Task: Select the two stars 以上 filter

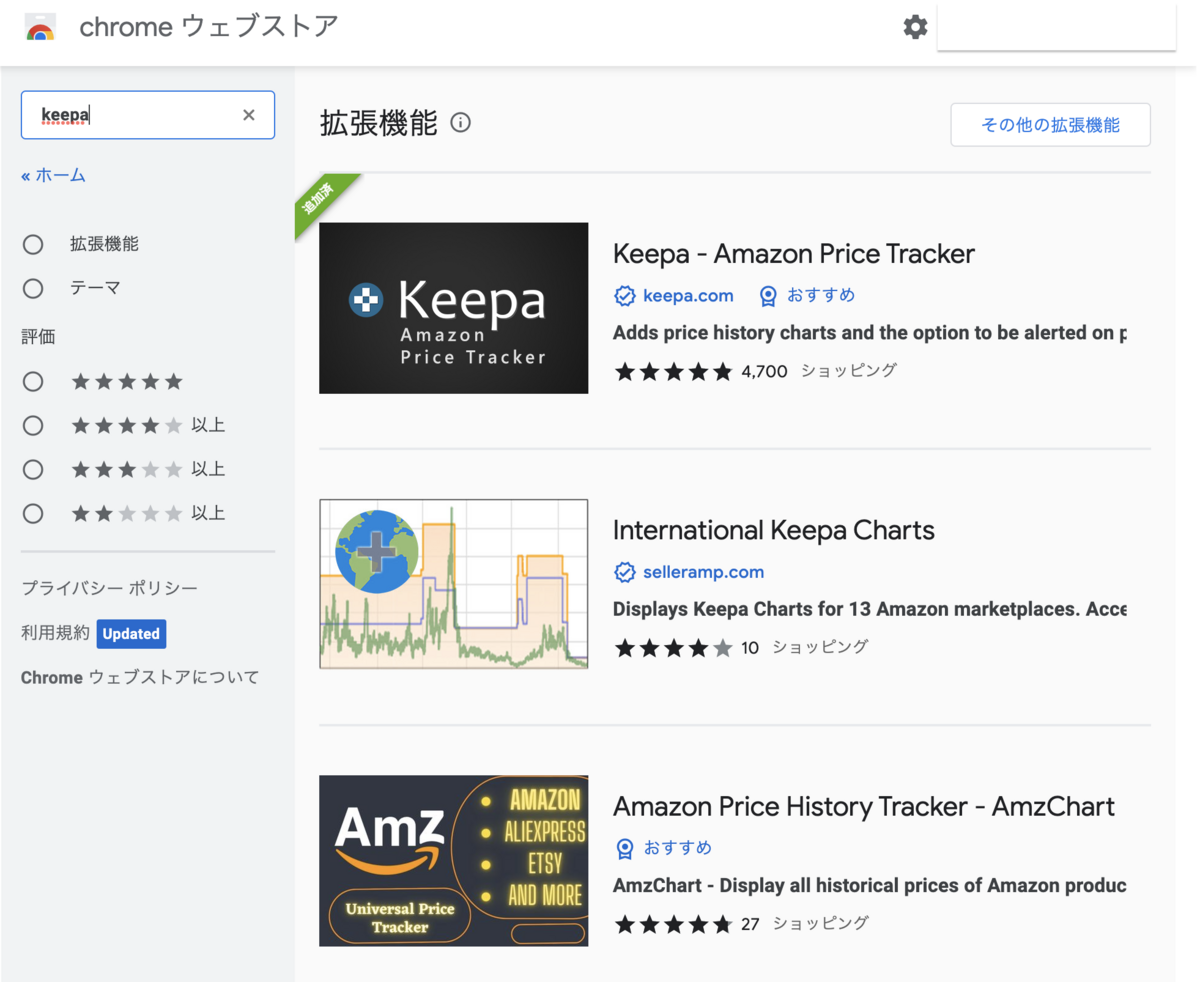Action: point(33,513)
